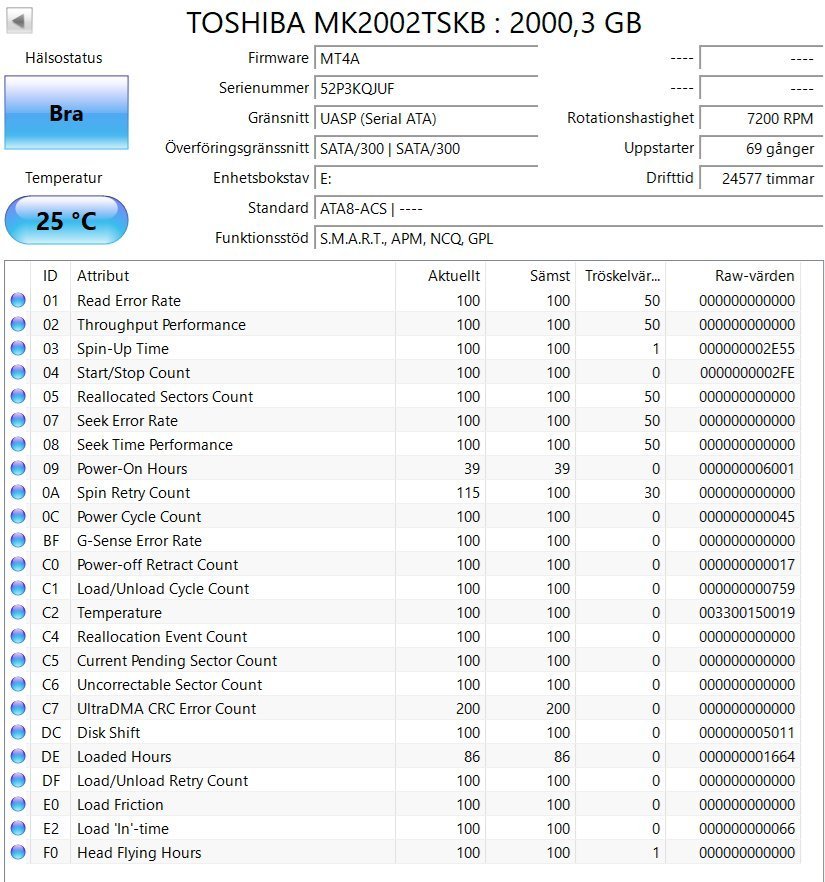Screen dimensions: 825x882
Task: Click status icon for Read Error Rate
Action: click(x=18, y=300)
